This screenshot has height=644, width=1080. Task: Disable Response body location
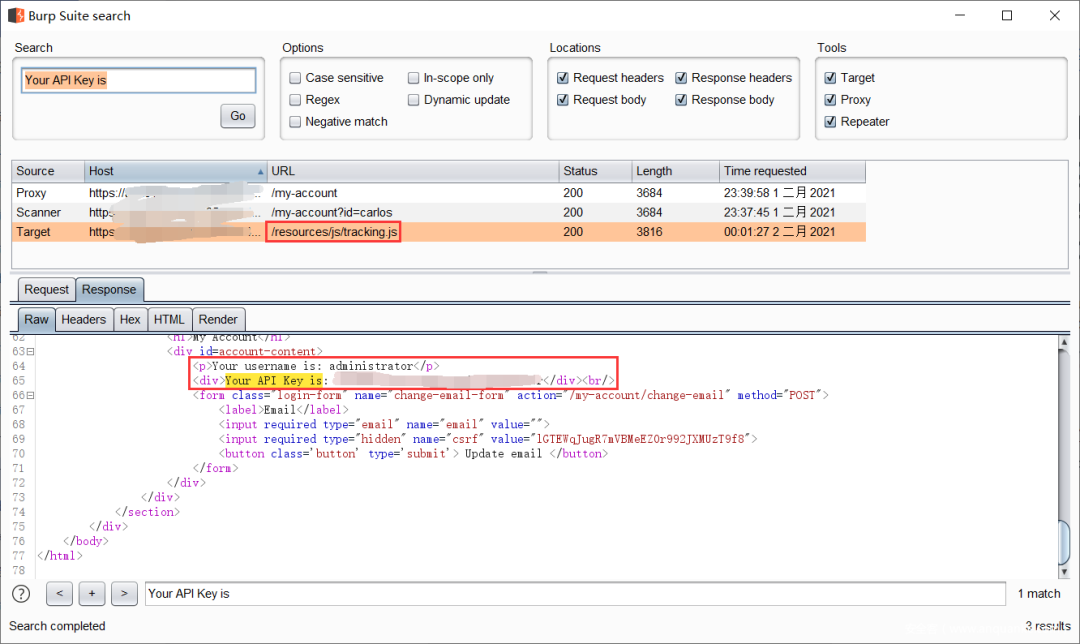pos(681,100)
